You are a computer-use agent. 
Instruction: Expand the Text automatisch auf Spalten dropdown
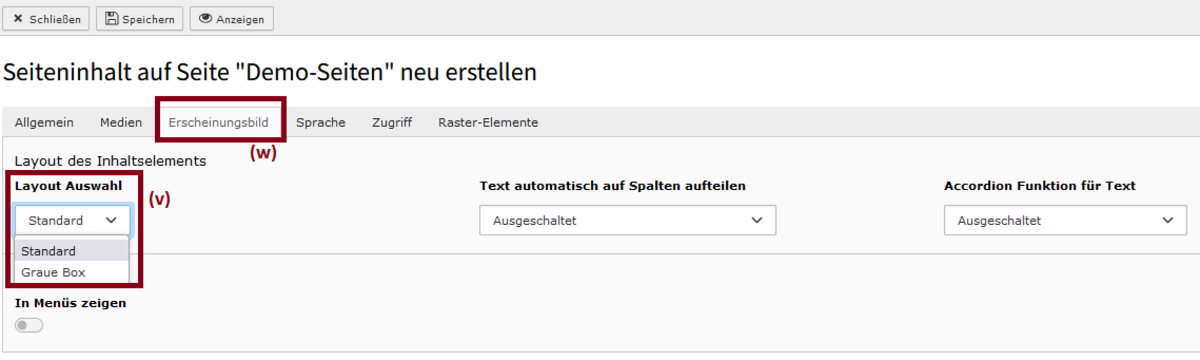tap(628, 220)
